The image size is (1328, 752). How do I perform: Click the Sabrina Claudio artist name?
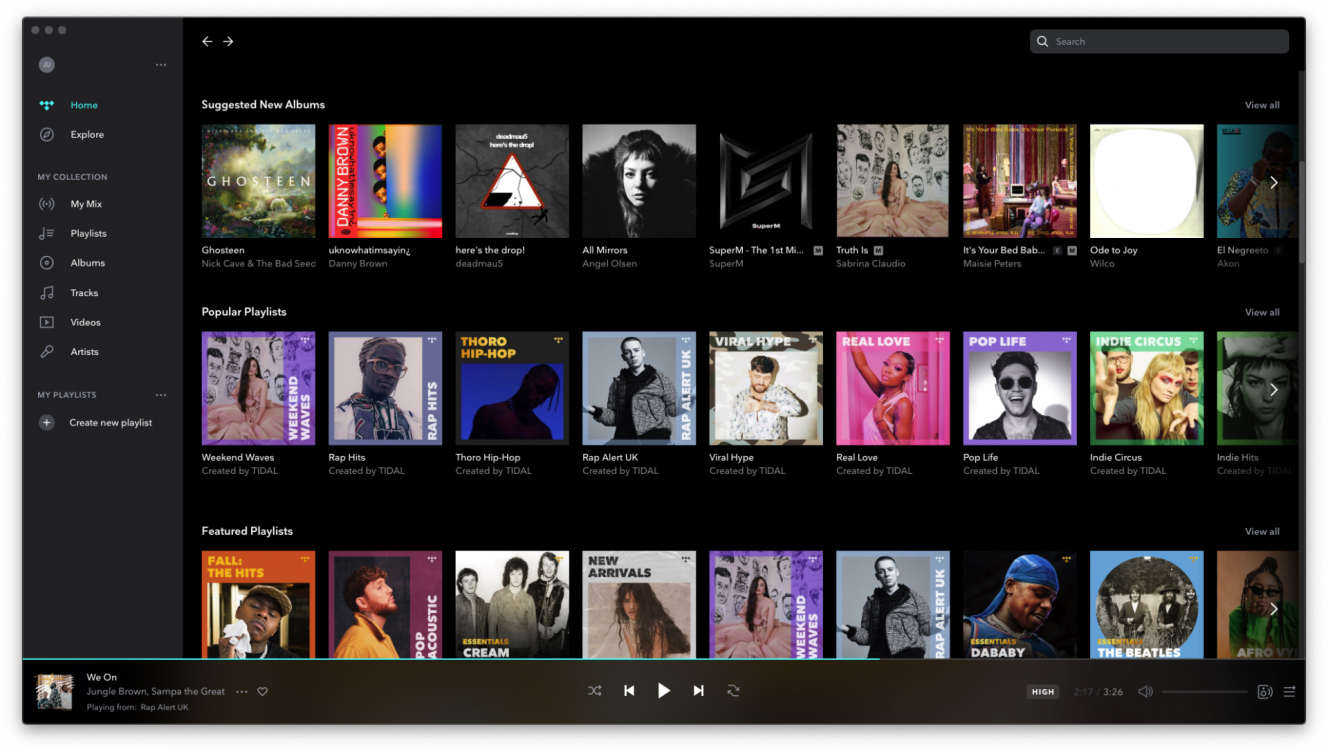point(871,264)
